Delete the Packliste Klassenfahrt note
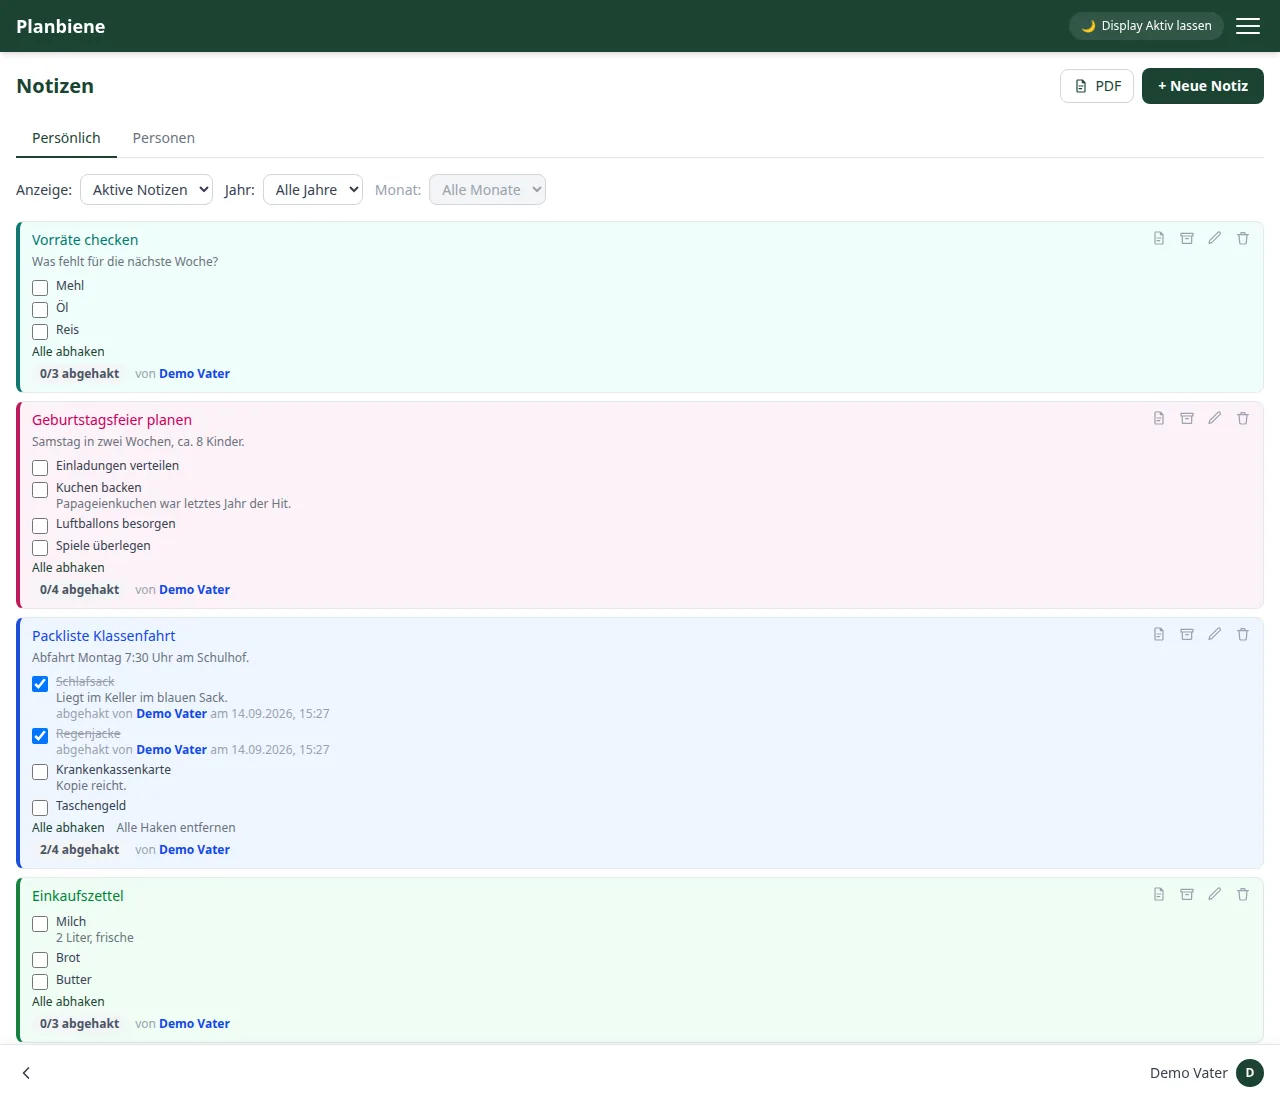This screenshot has height=1100, width=1280. (x=1243, y=634)
